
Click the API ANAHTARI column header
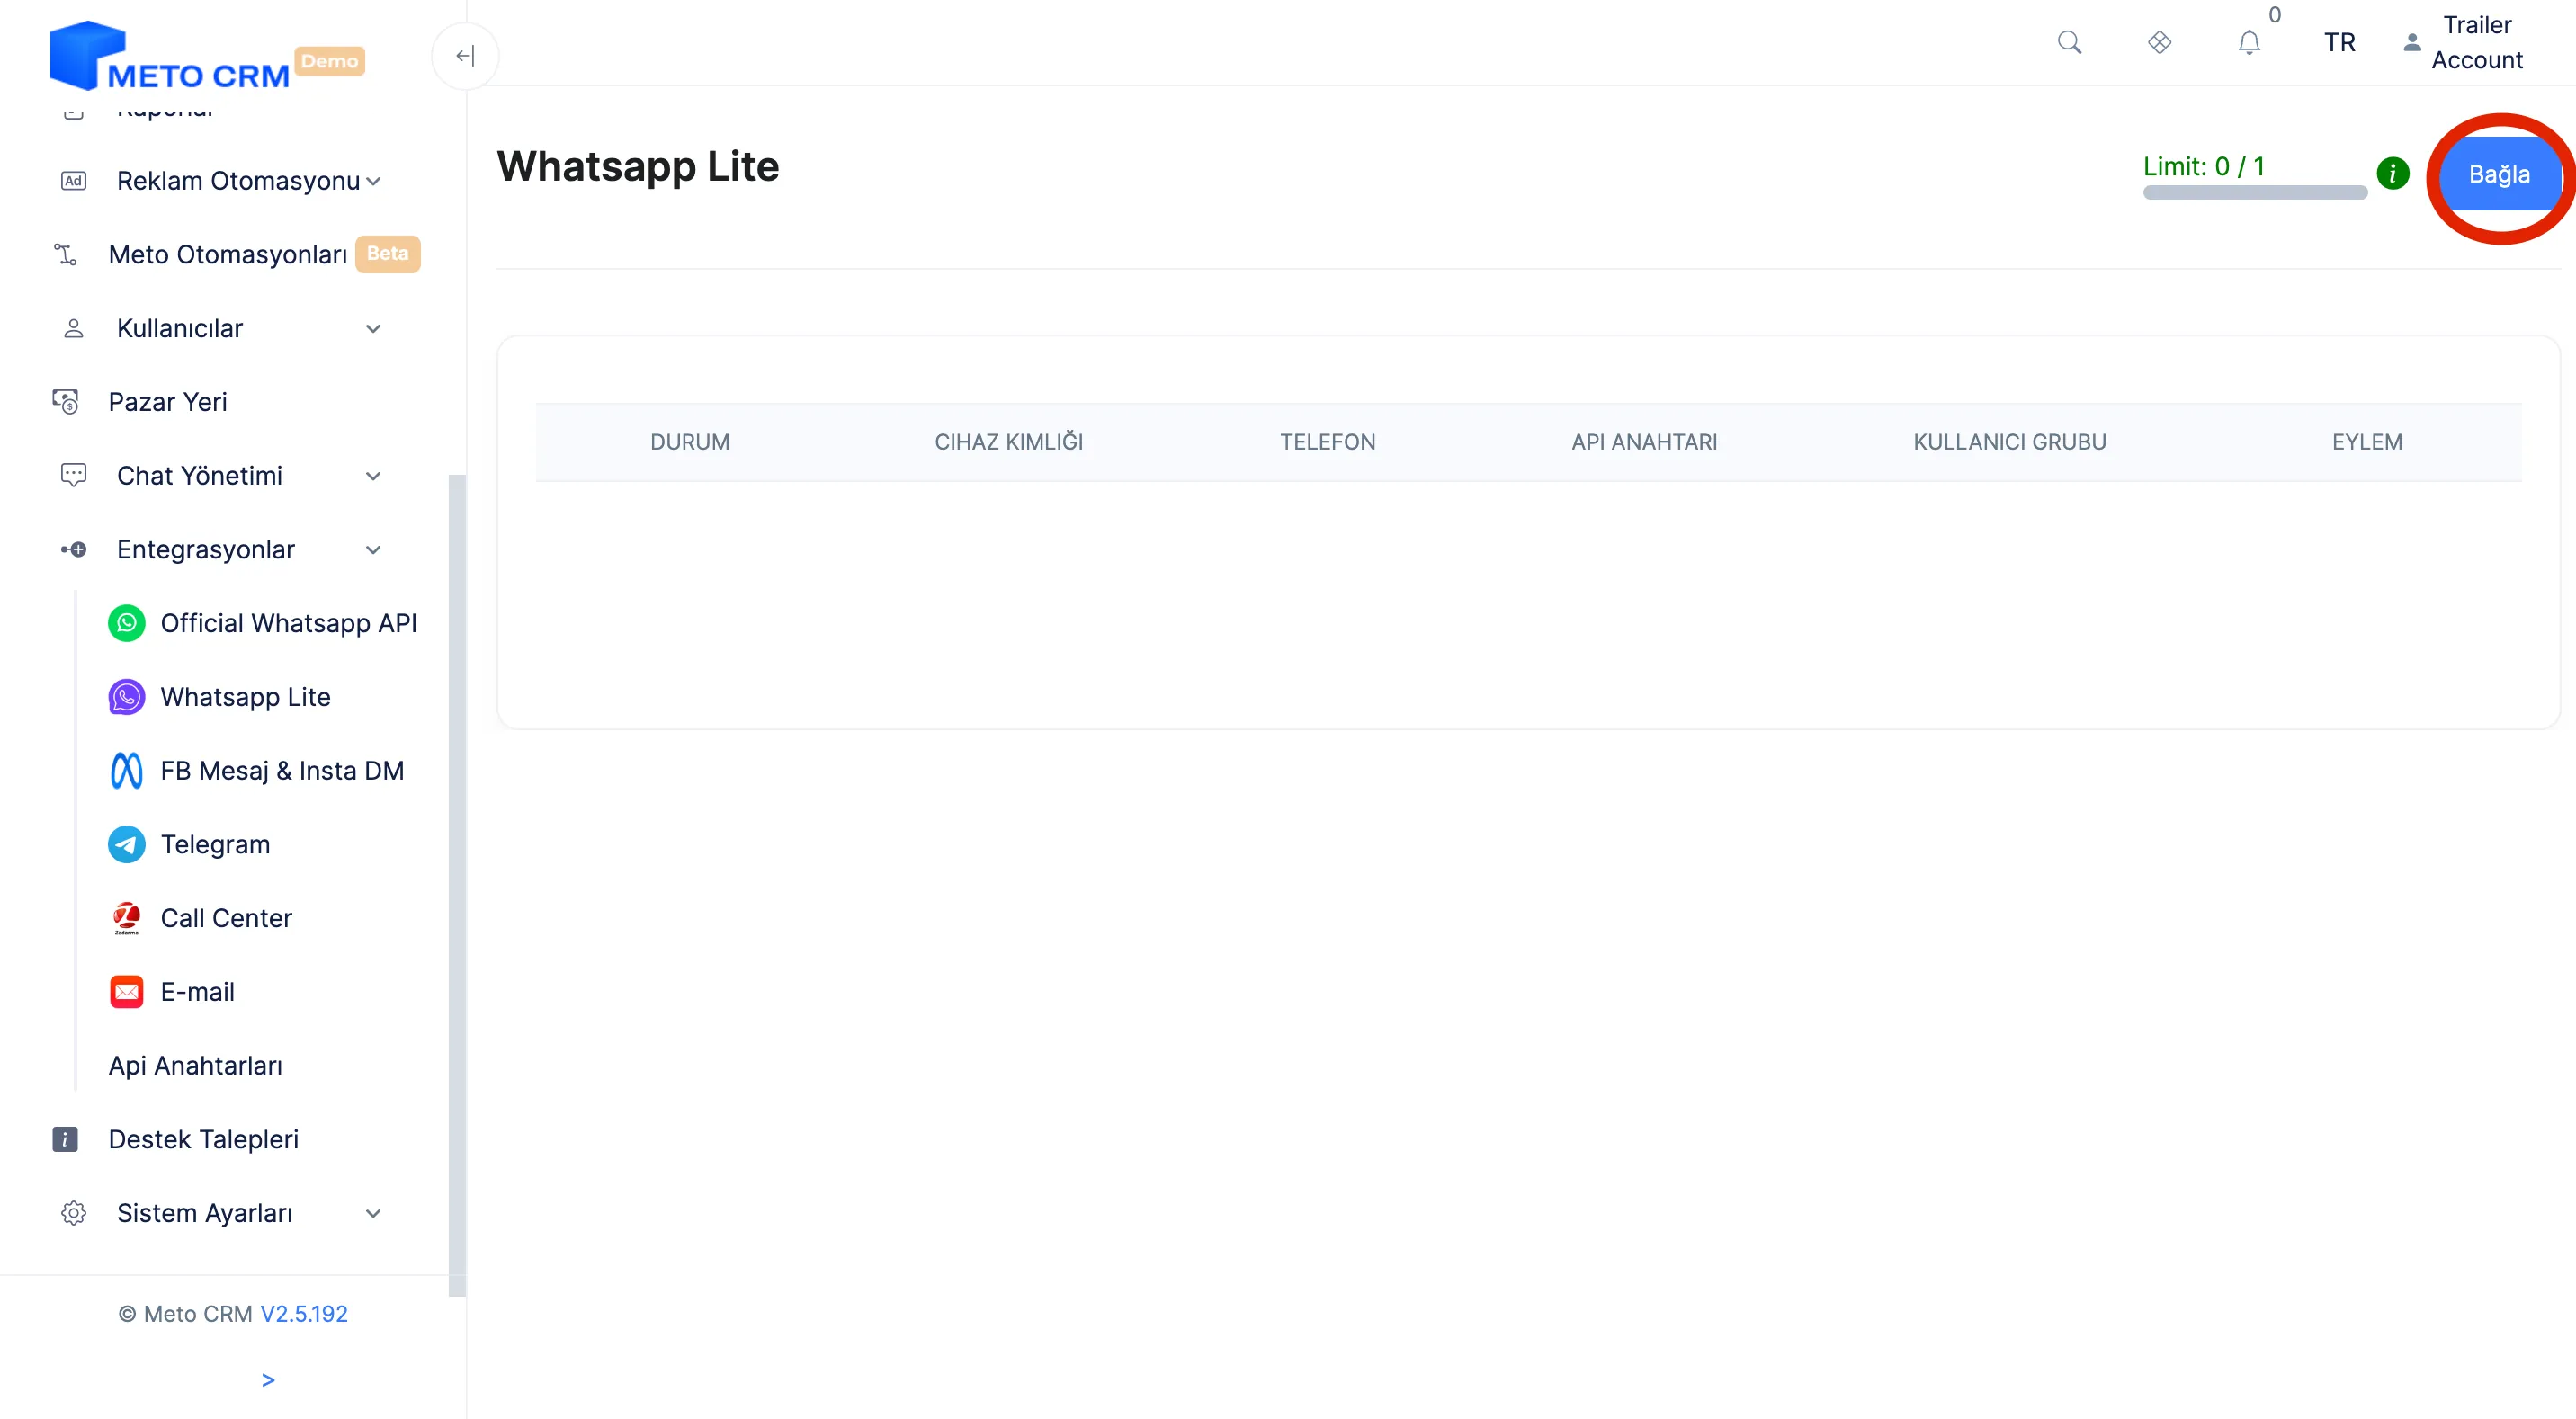pyautogui.click(x=1644, y=442)
